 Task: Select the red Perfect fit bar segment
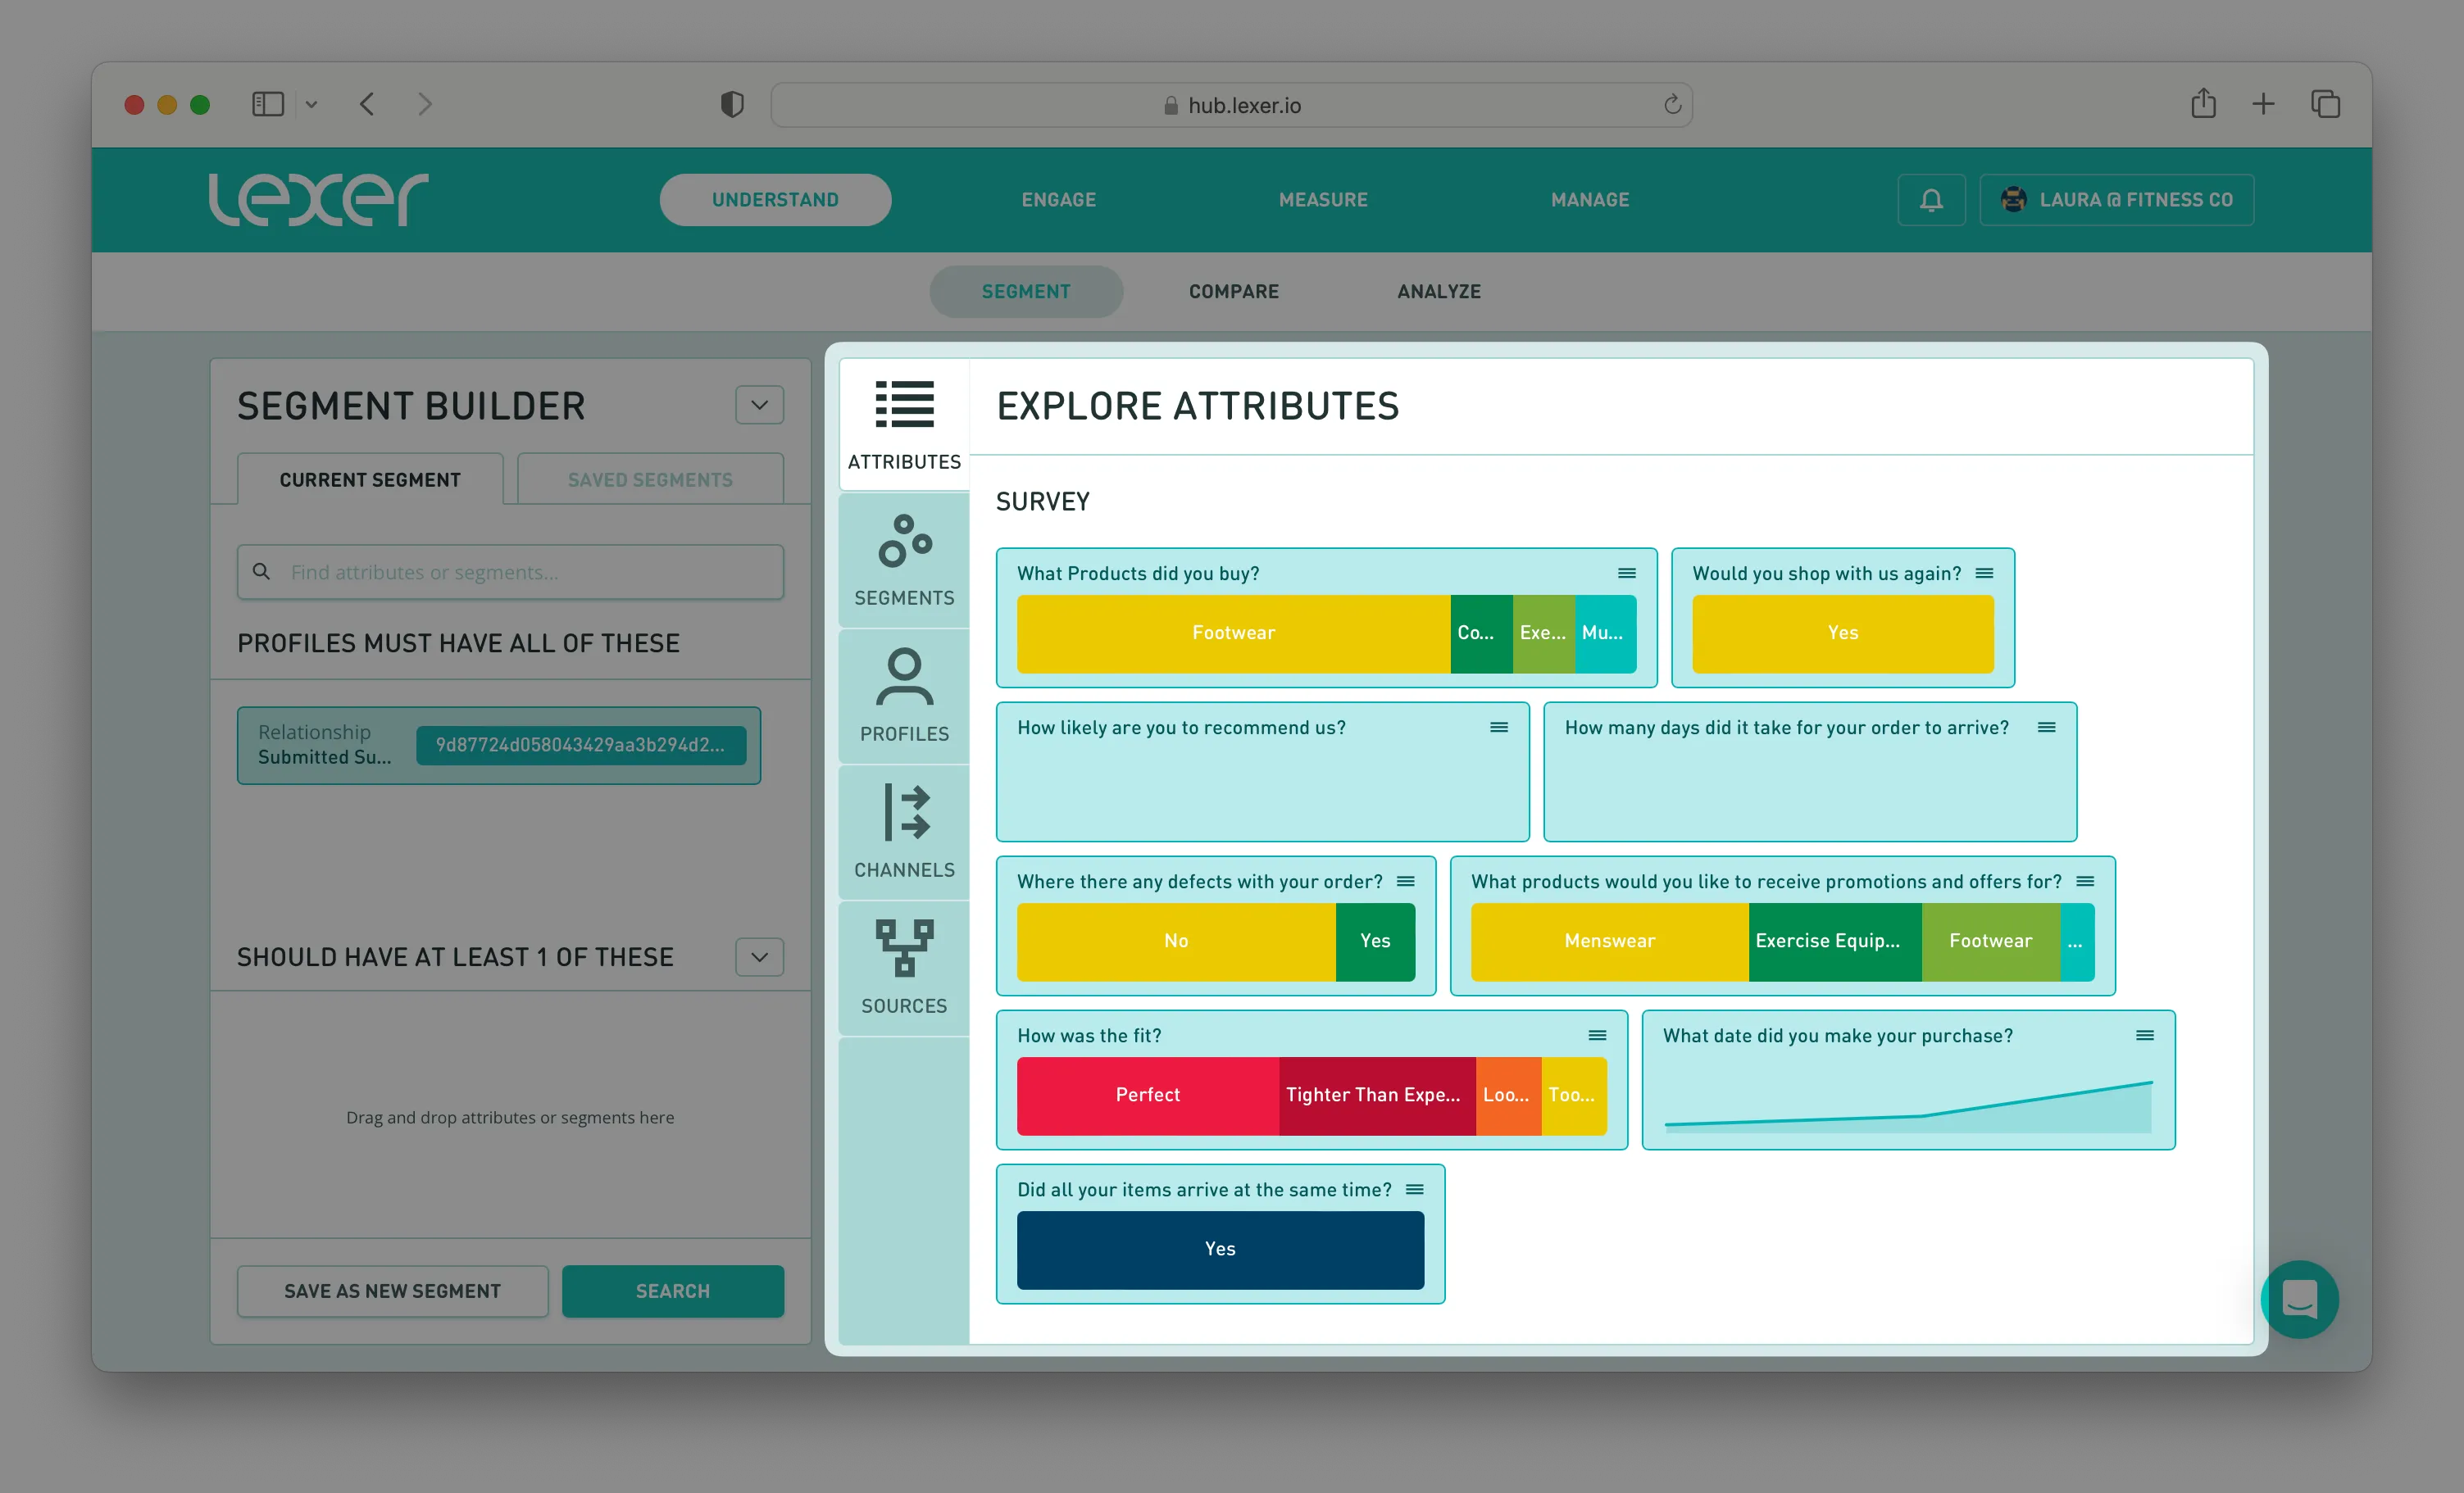tap(1147, 1095)
